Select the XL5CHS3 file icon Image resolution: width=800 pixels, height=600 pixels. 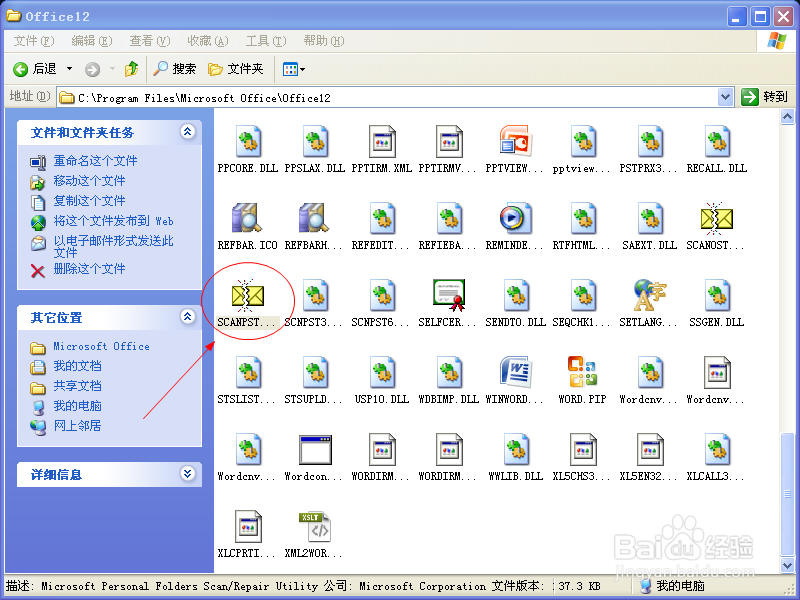(x=583, y=449)
